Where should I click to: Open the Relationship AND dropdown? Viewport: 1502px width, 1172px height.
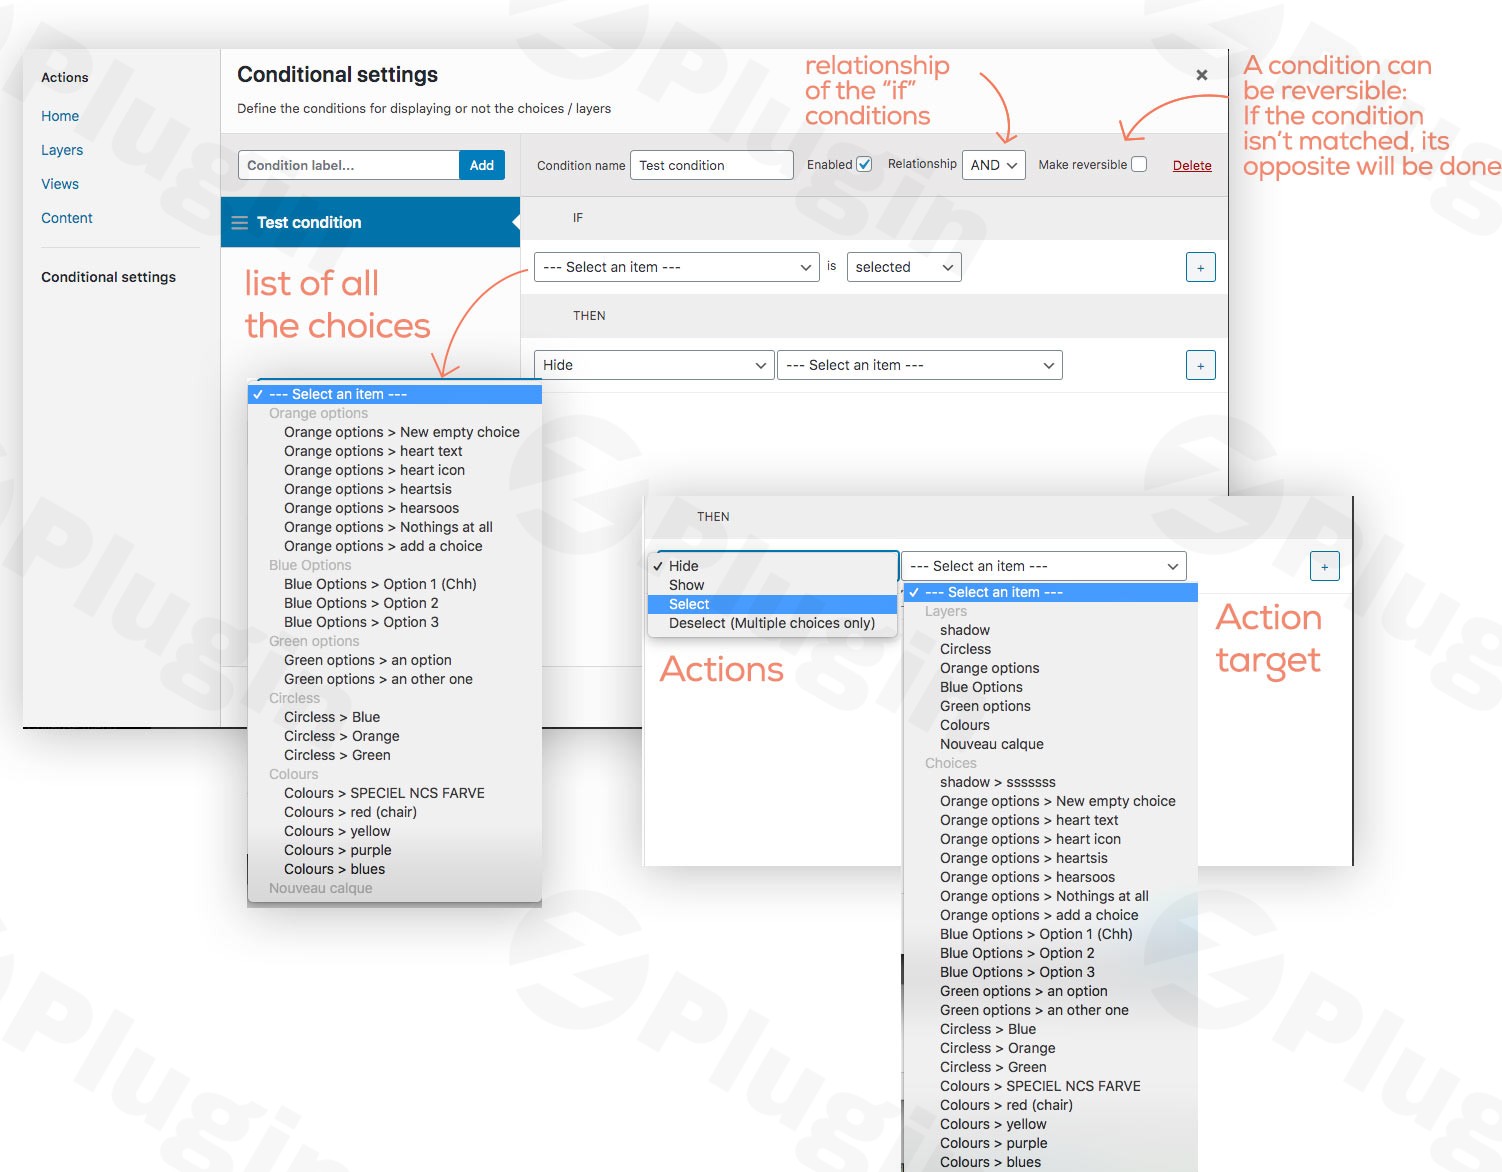pos(992,165)
